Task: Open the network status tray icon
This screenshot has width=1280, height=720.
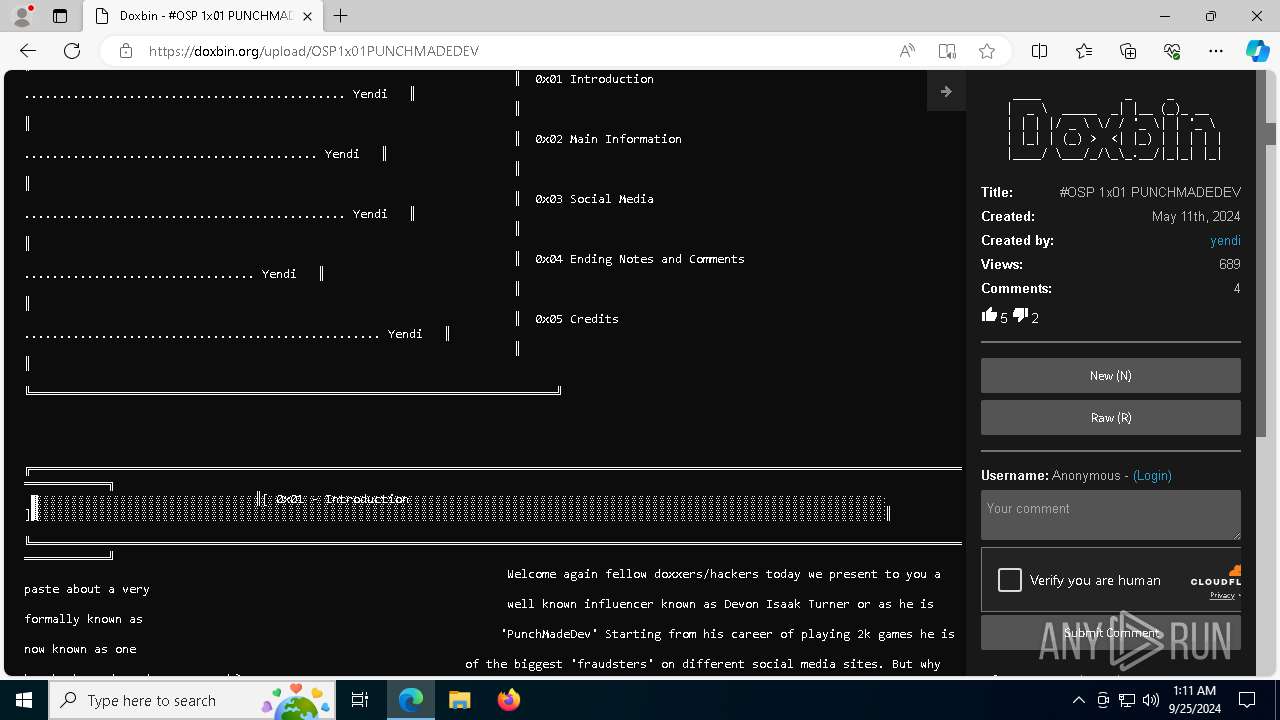Action: pyautogui.click(x=1127, y=700)
